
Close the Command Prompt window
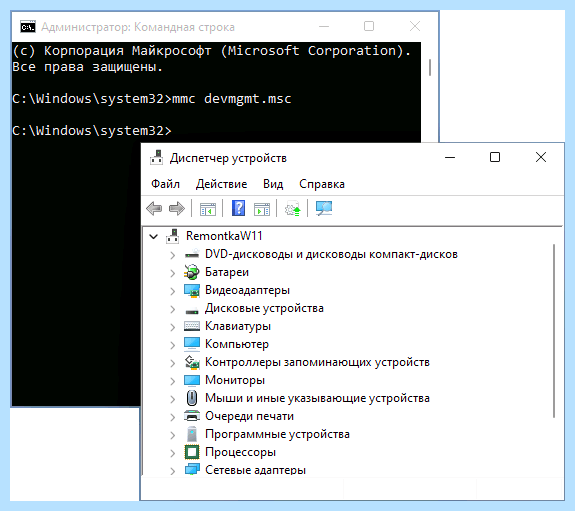tap(415, 26)
